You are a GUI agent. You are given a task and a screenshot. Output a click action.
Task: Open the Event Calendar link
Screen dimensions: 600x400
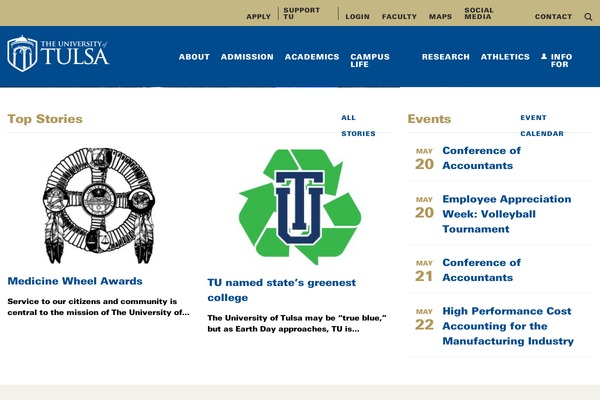pyautogui.click(x=542, y=126)
